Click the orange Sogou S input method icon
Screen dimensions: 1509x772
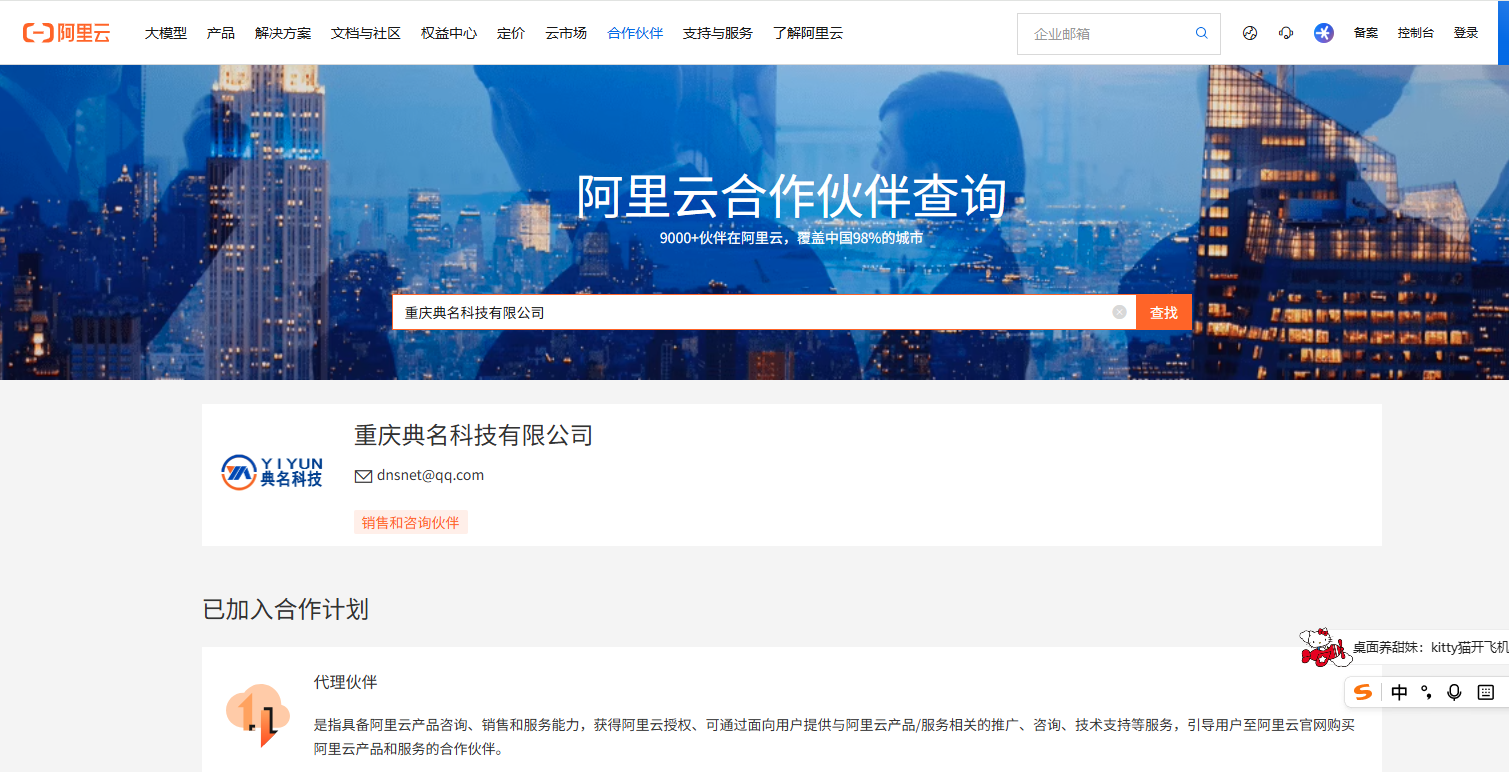tap(1362, 692)
